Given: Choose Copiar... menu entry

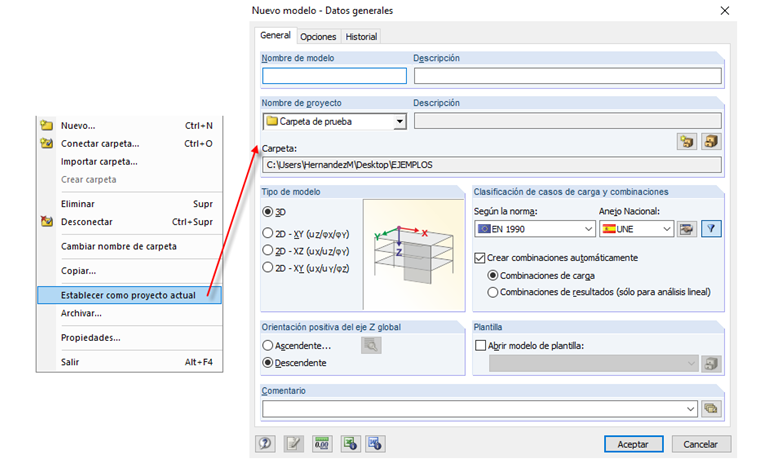Looking at the screenshot, I should (x=129, y=271).
